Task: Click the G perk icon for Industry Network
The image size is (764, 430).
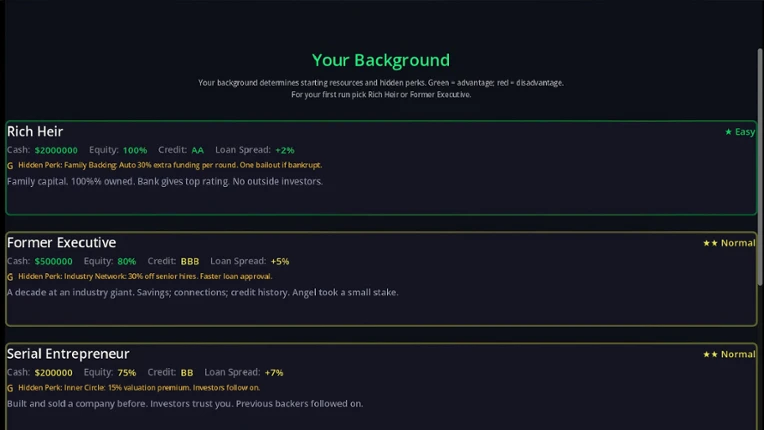Action: click(x=10, y=277)
